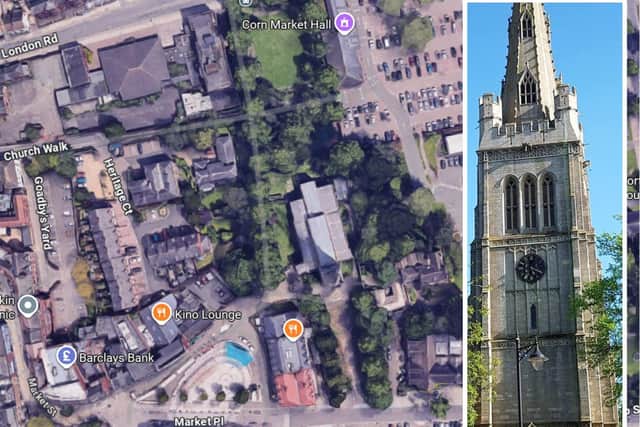Select the Barclays Bank pound marker
The image size is (640, 427).
point(66,356)
